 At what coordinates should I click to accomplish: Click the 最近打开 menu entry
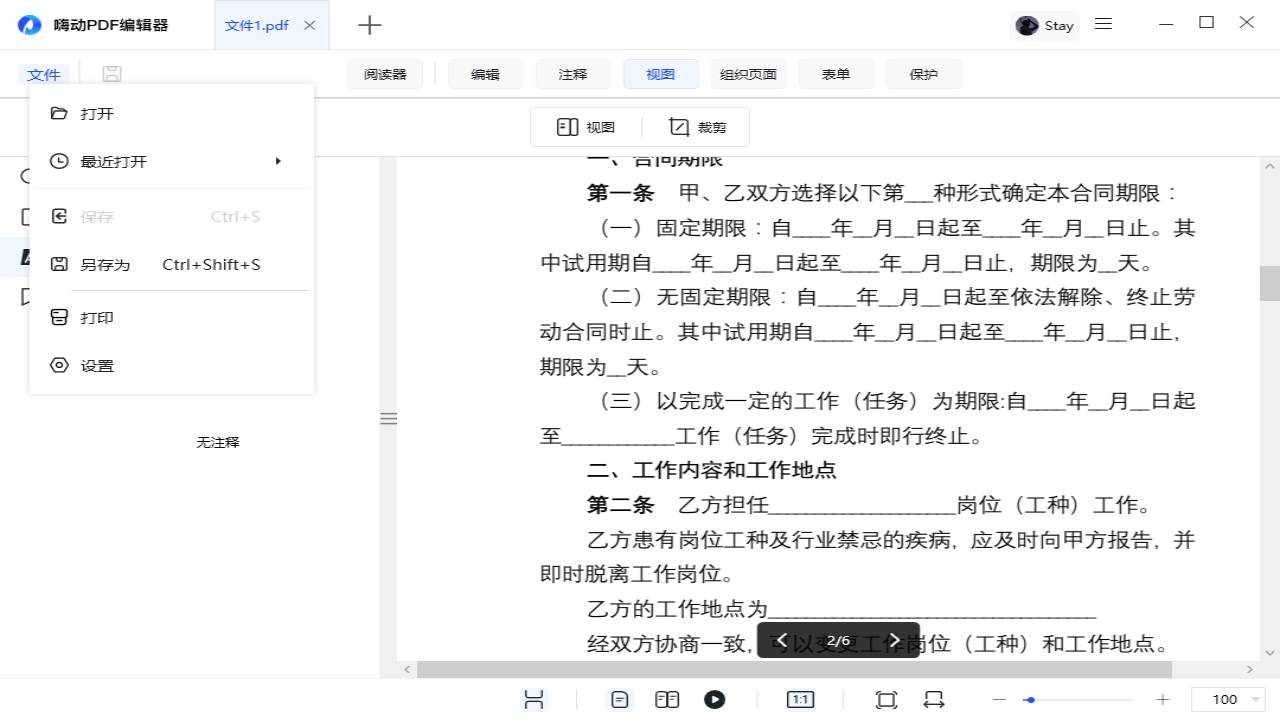172,162
